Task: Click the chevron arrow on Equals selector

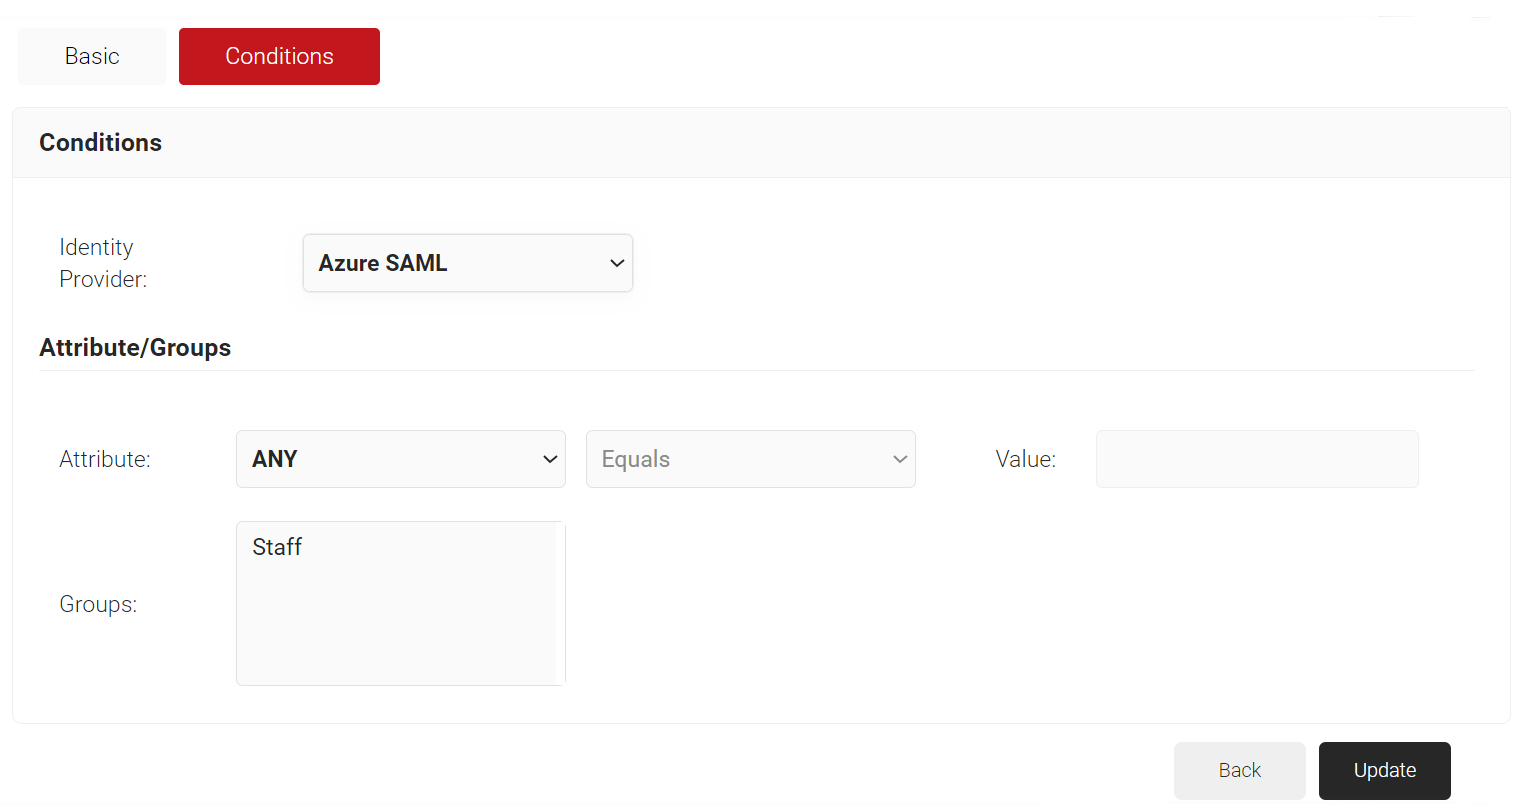Action: click(x=900, y=459)
